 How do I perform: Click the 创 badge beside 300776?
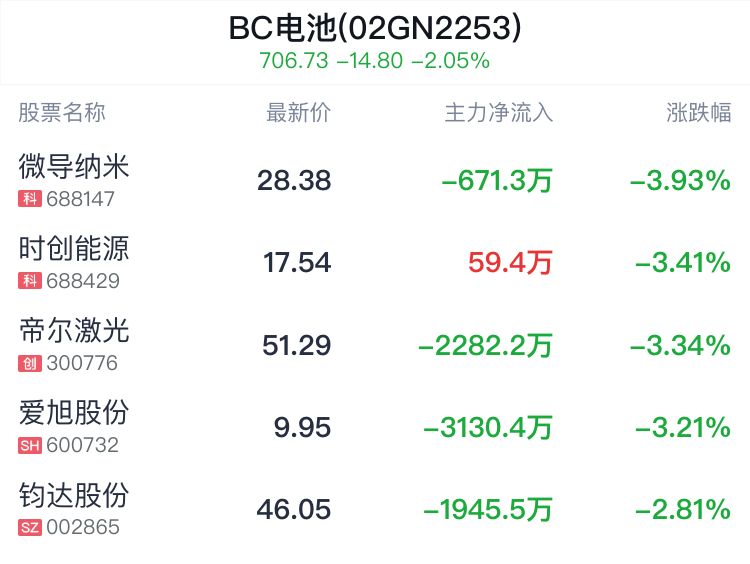click(x=30, y=363)
